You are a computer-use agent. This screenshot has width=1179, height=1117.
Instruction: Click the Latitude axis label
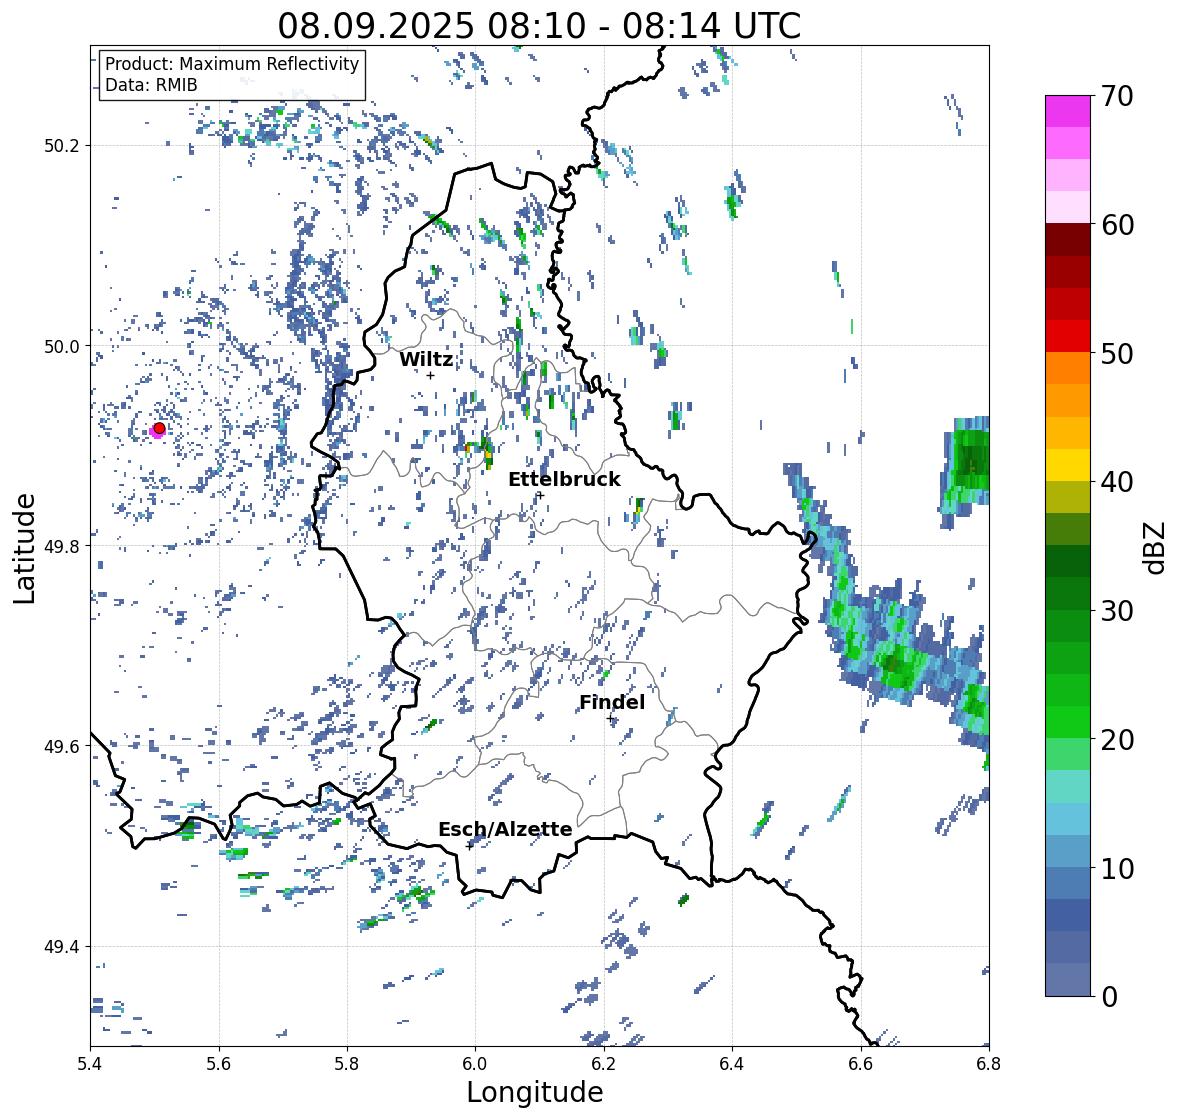tap(24, 548)
